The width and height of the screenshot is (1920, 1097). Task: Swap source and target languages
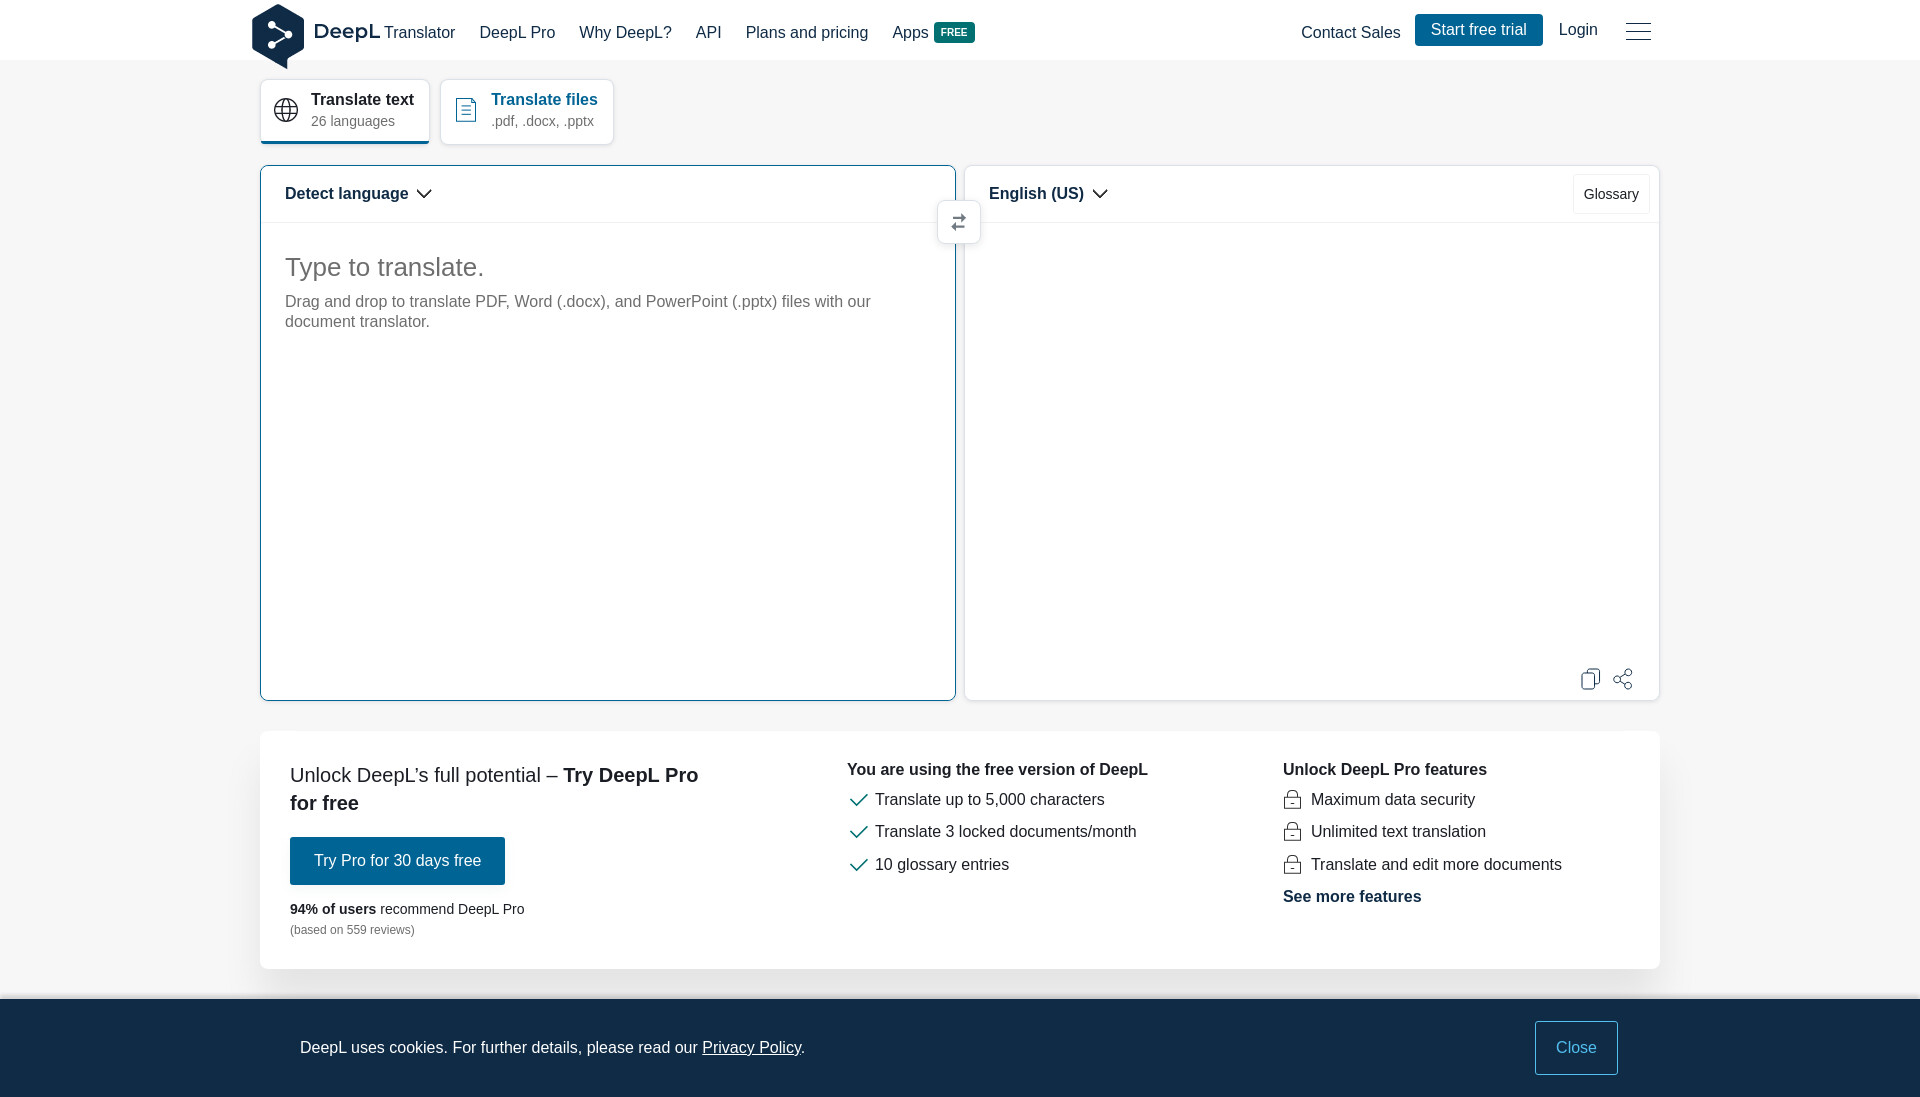[959, 222]
